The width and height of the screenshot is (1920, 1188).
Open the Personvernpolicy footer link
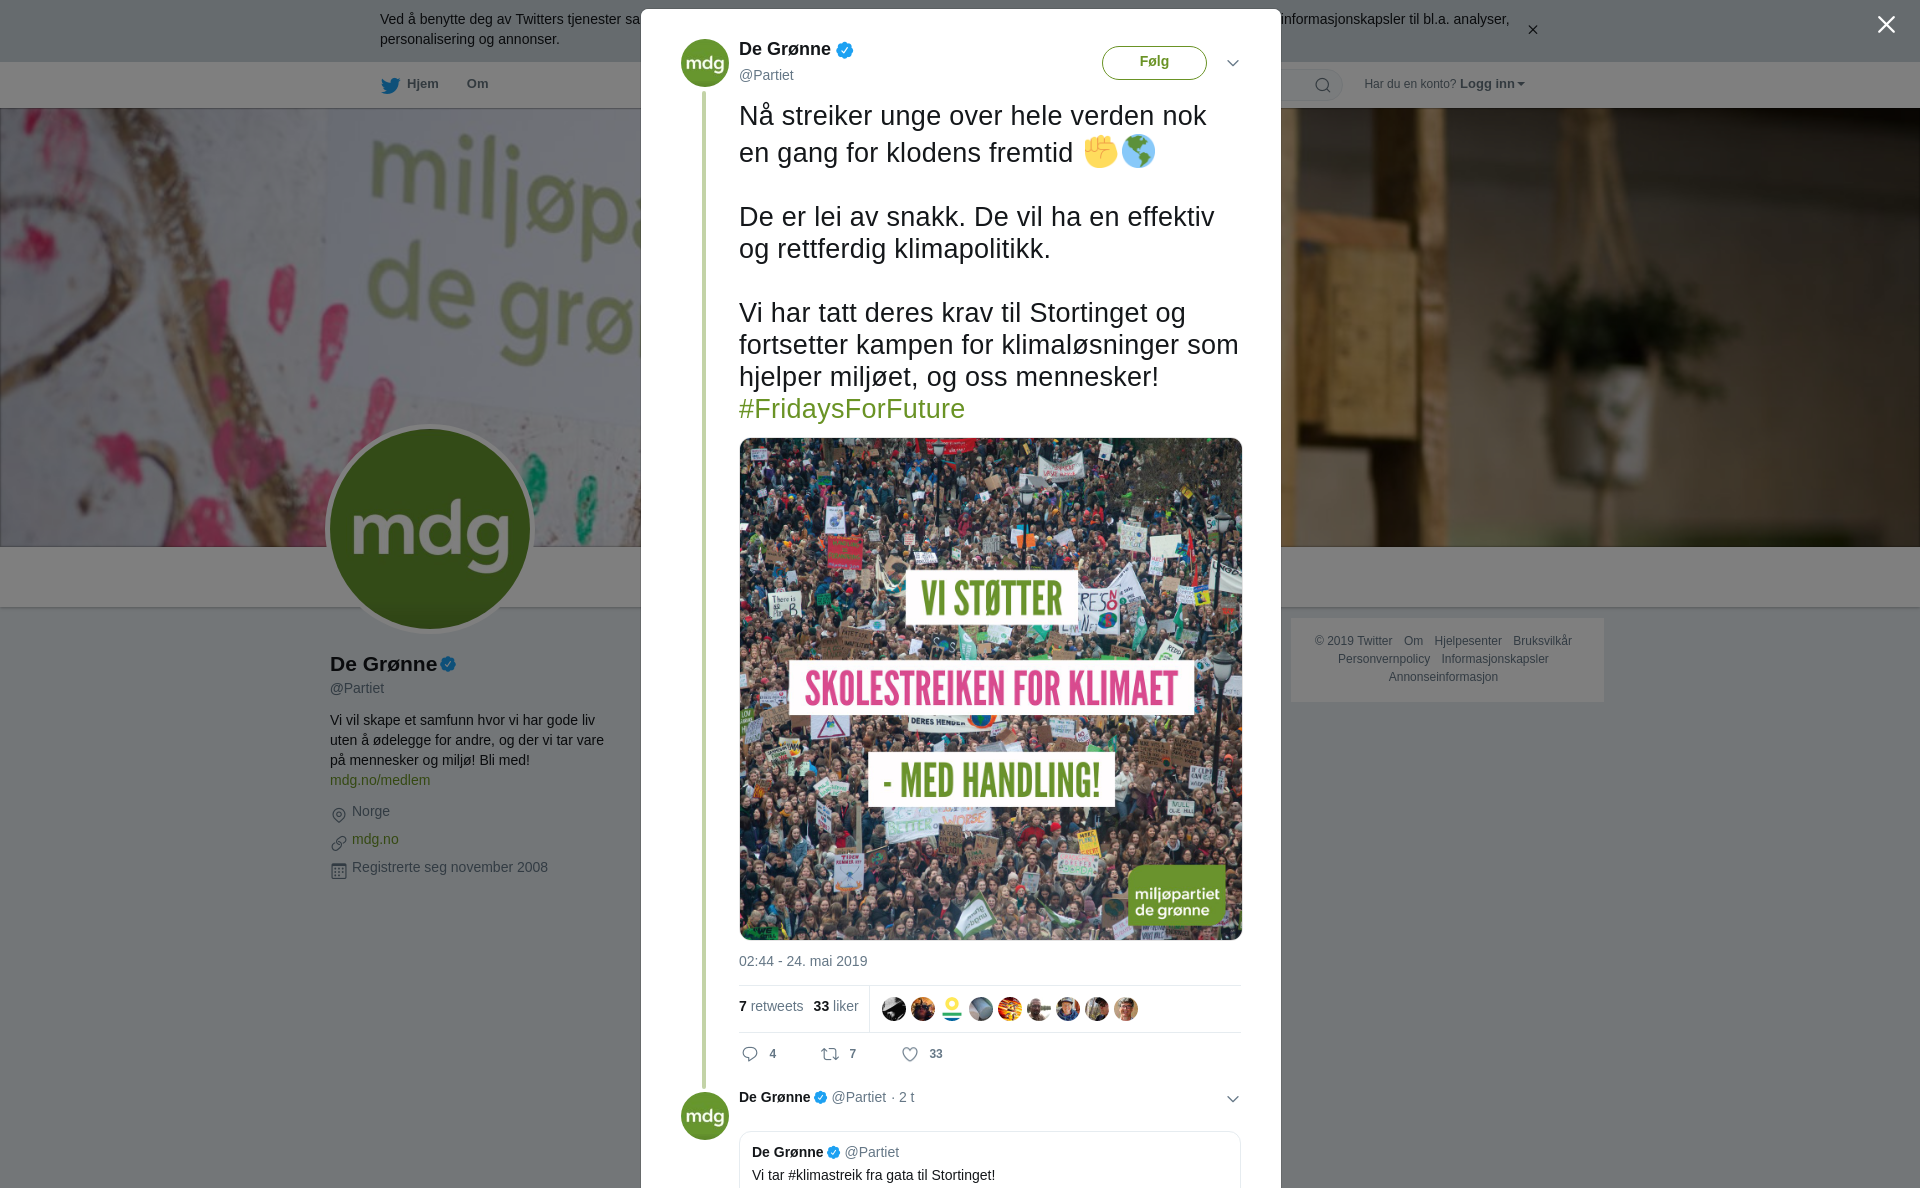tap(1384, 659)
